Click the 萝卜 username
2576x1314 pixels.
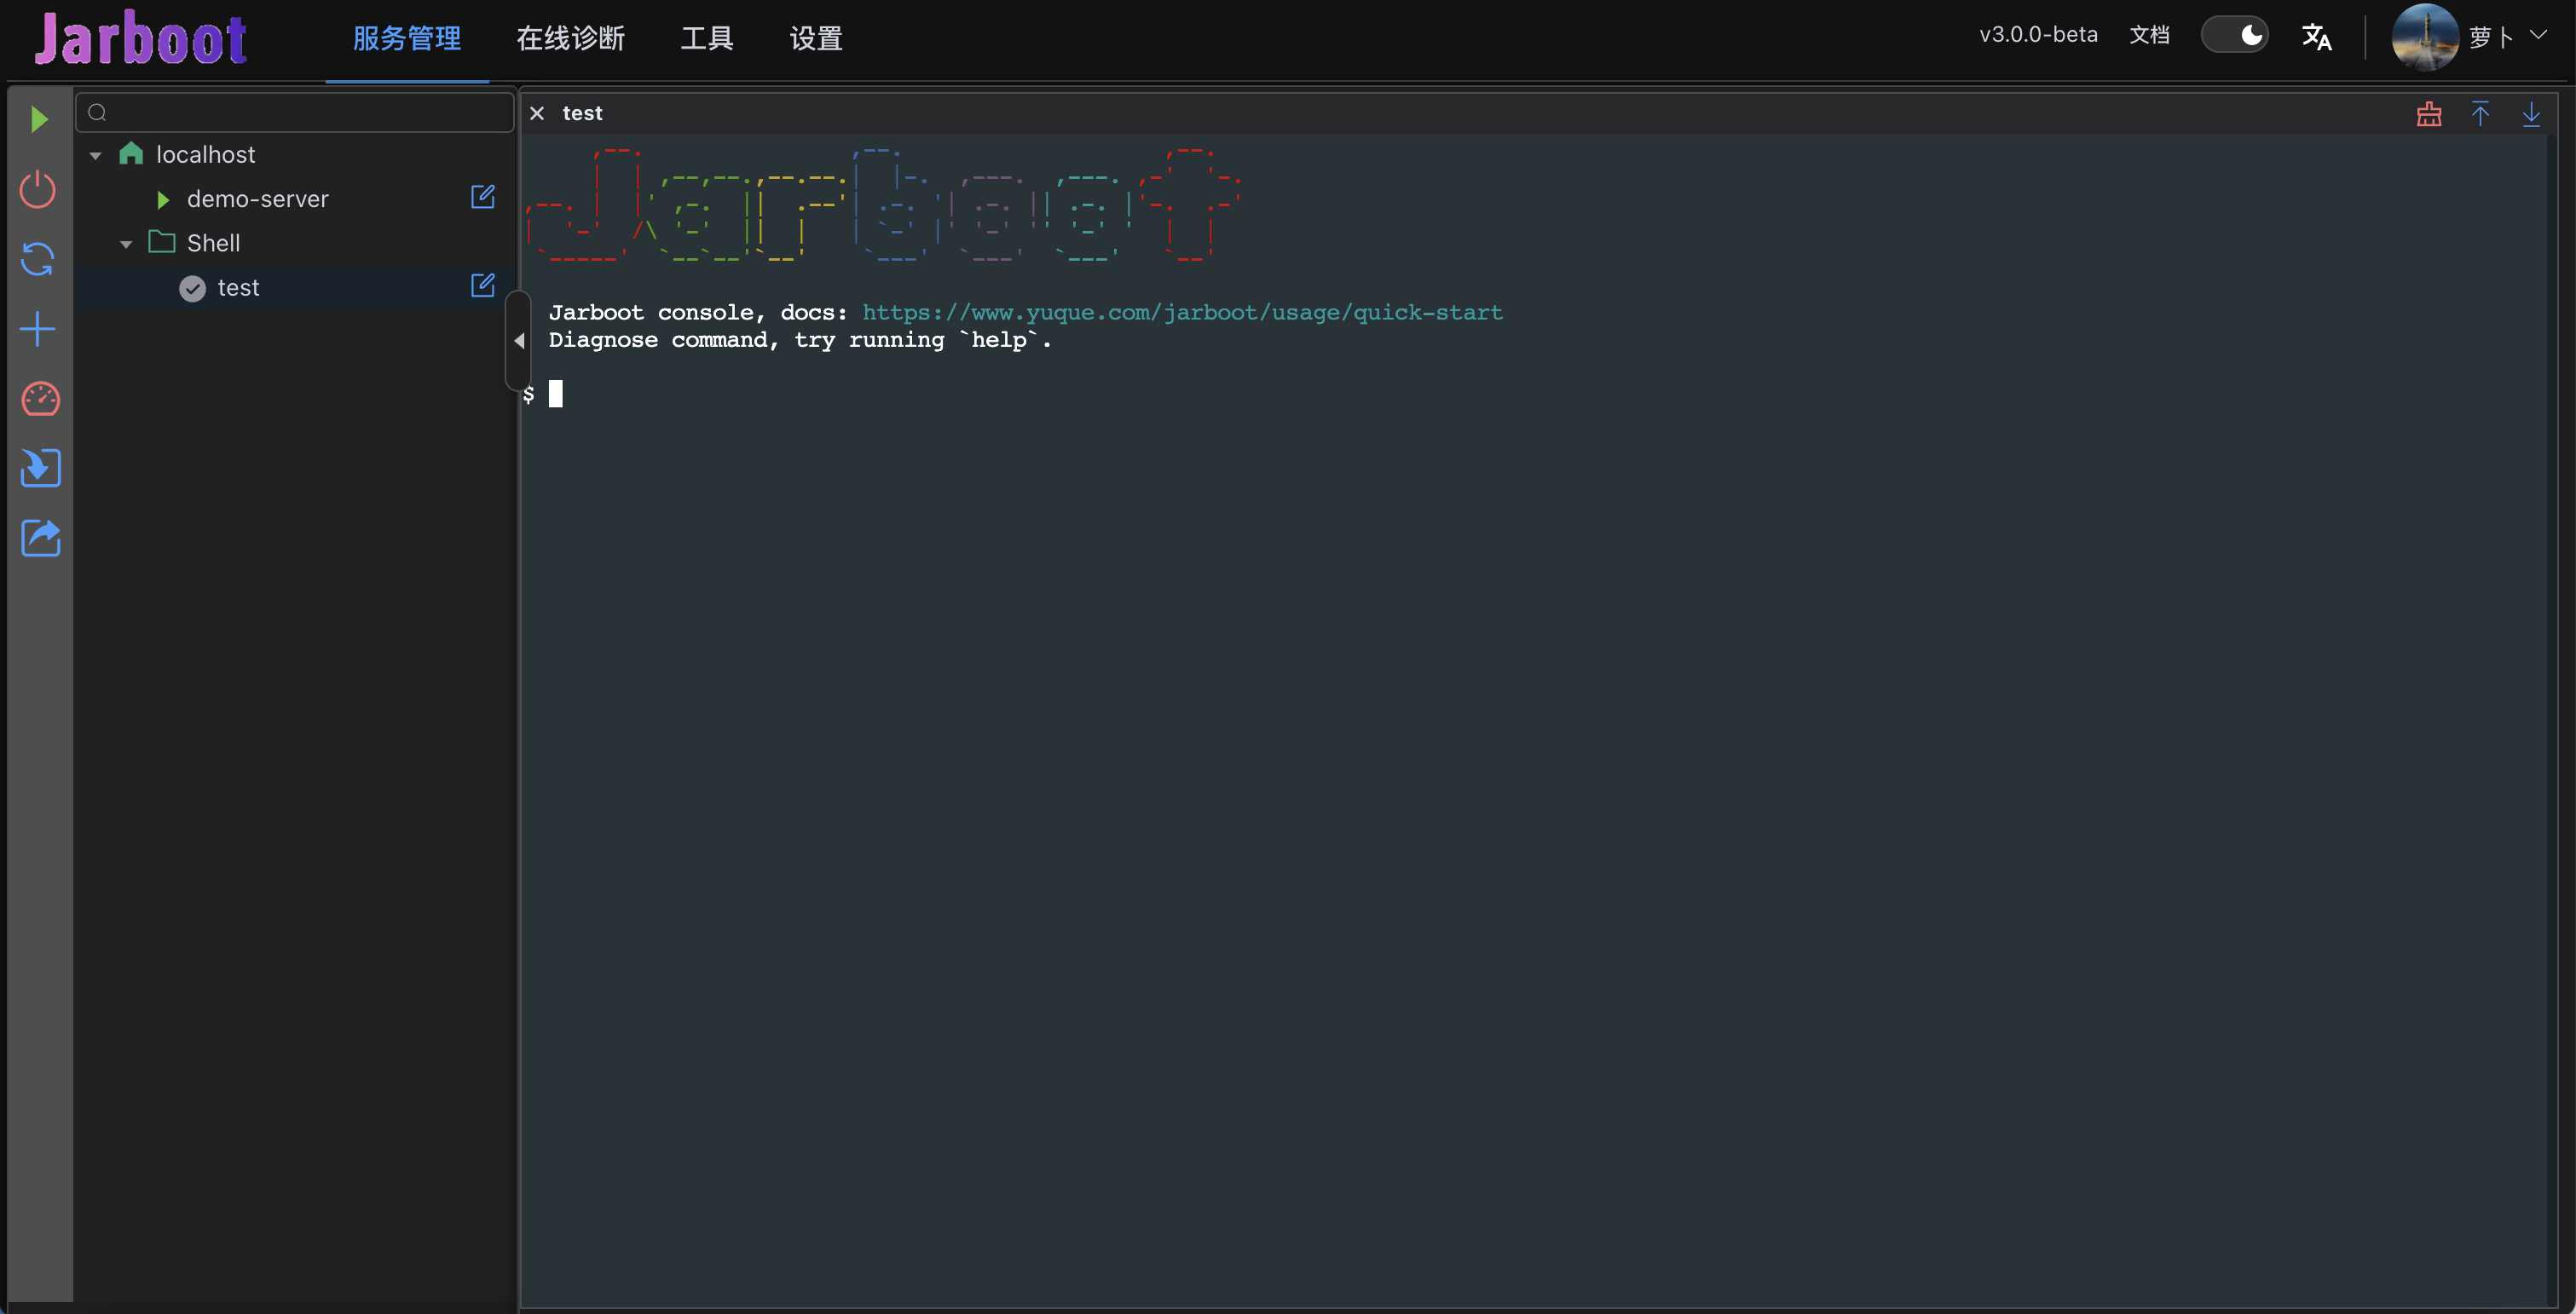click(x=2491, y=37)
